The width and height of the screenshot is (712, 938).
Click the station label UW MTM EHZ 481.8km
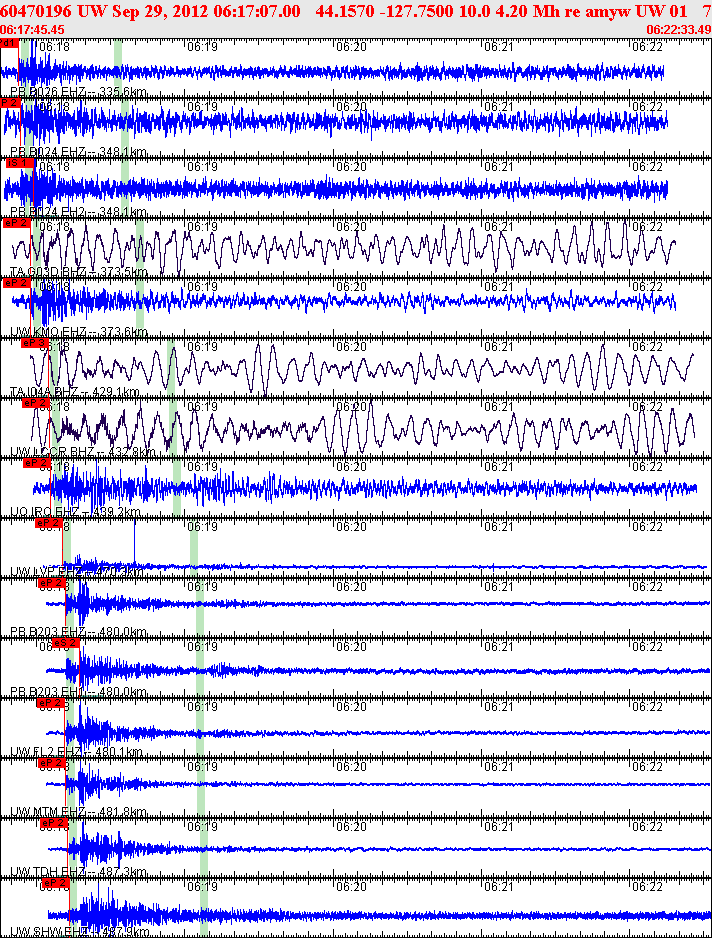(x=78, y=812)
